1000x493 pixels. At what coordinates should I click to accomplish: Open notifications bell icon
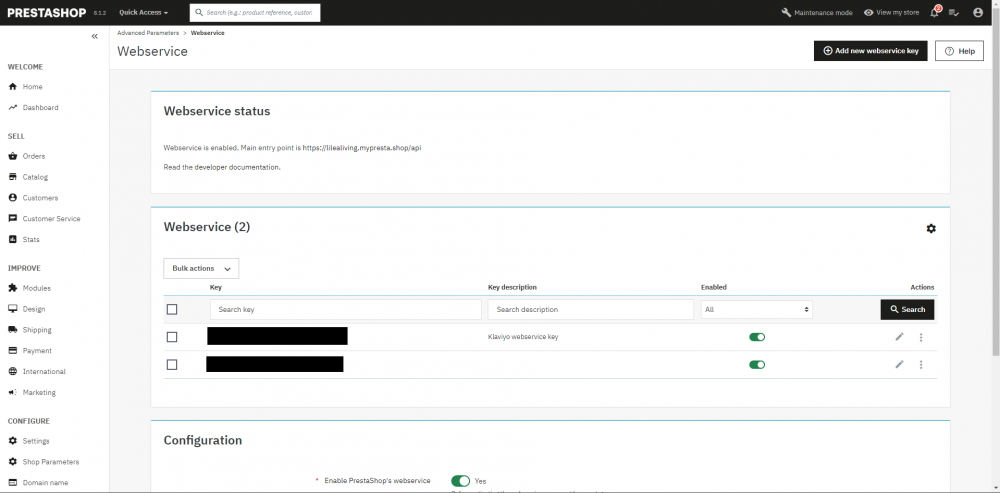(x=934, y=13)
